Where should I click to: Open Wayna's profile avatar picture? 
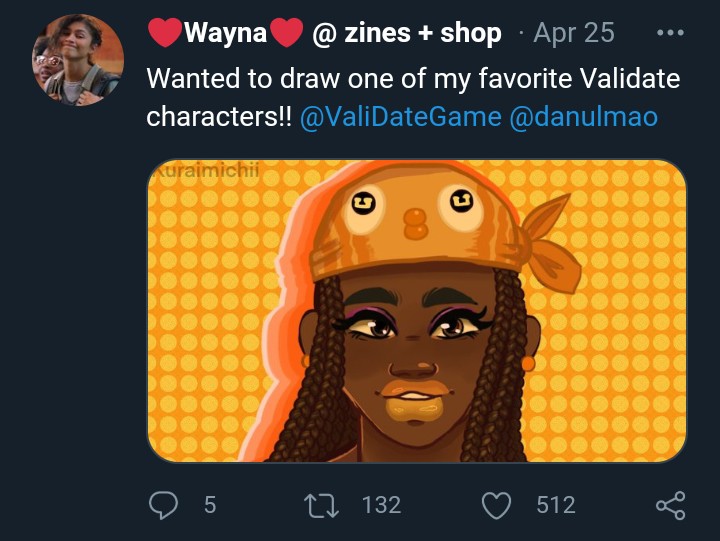(x=78, y=60)
